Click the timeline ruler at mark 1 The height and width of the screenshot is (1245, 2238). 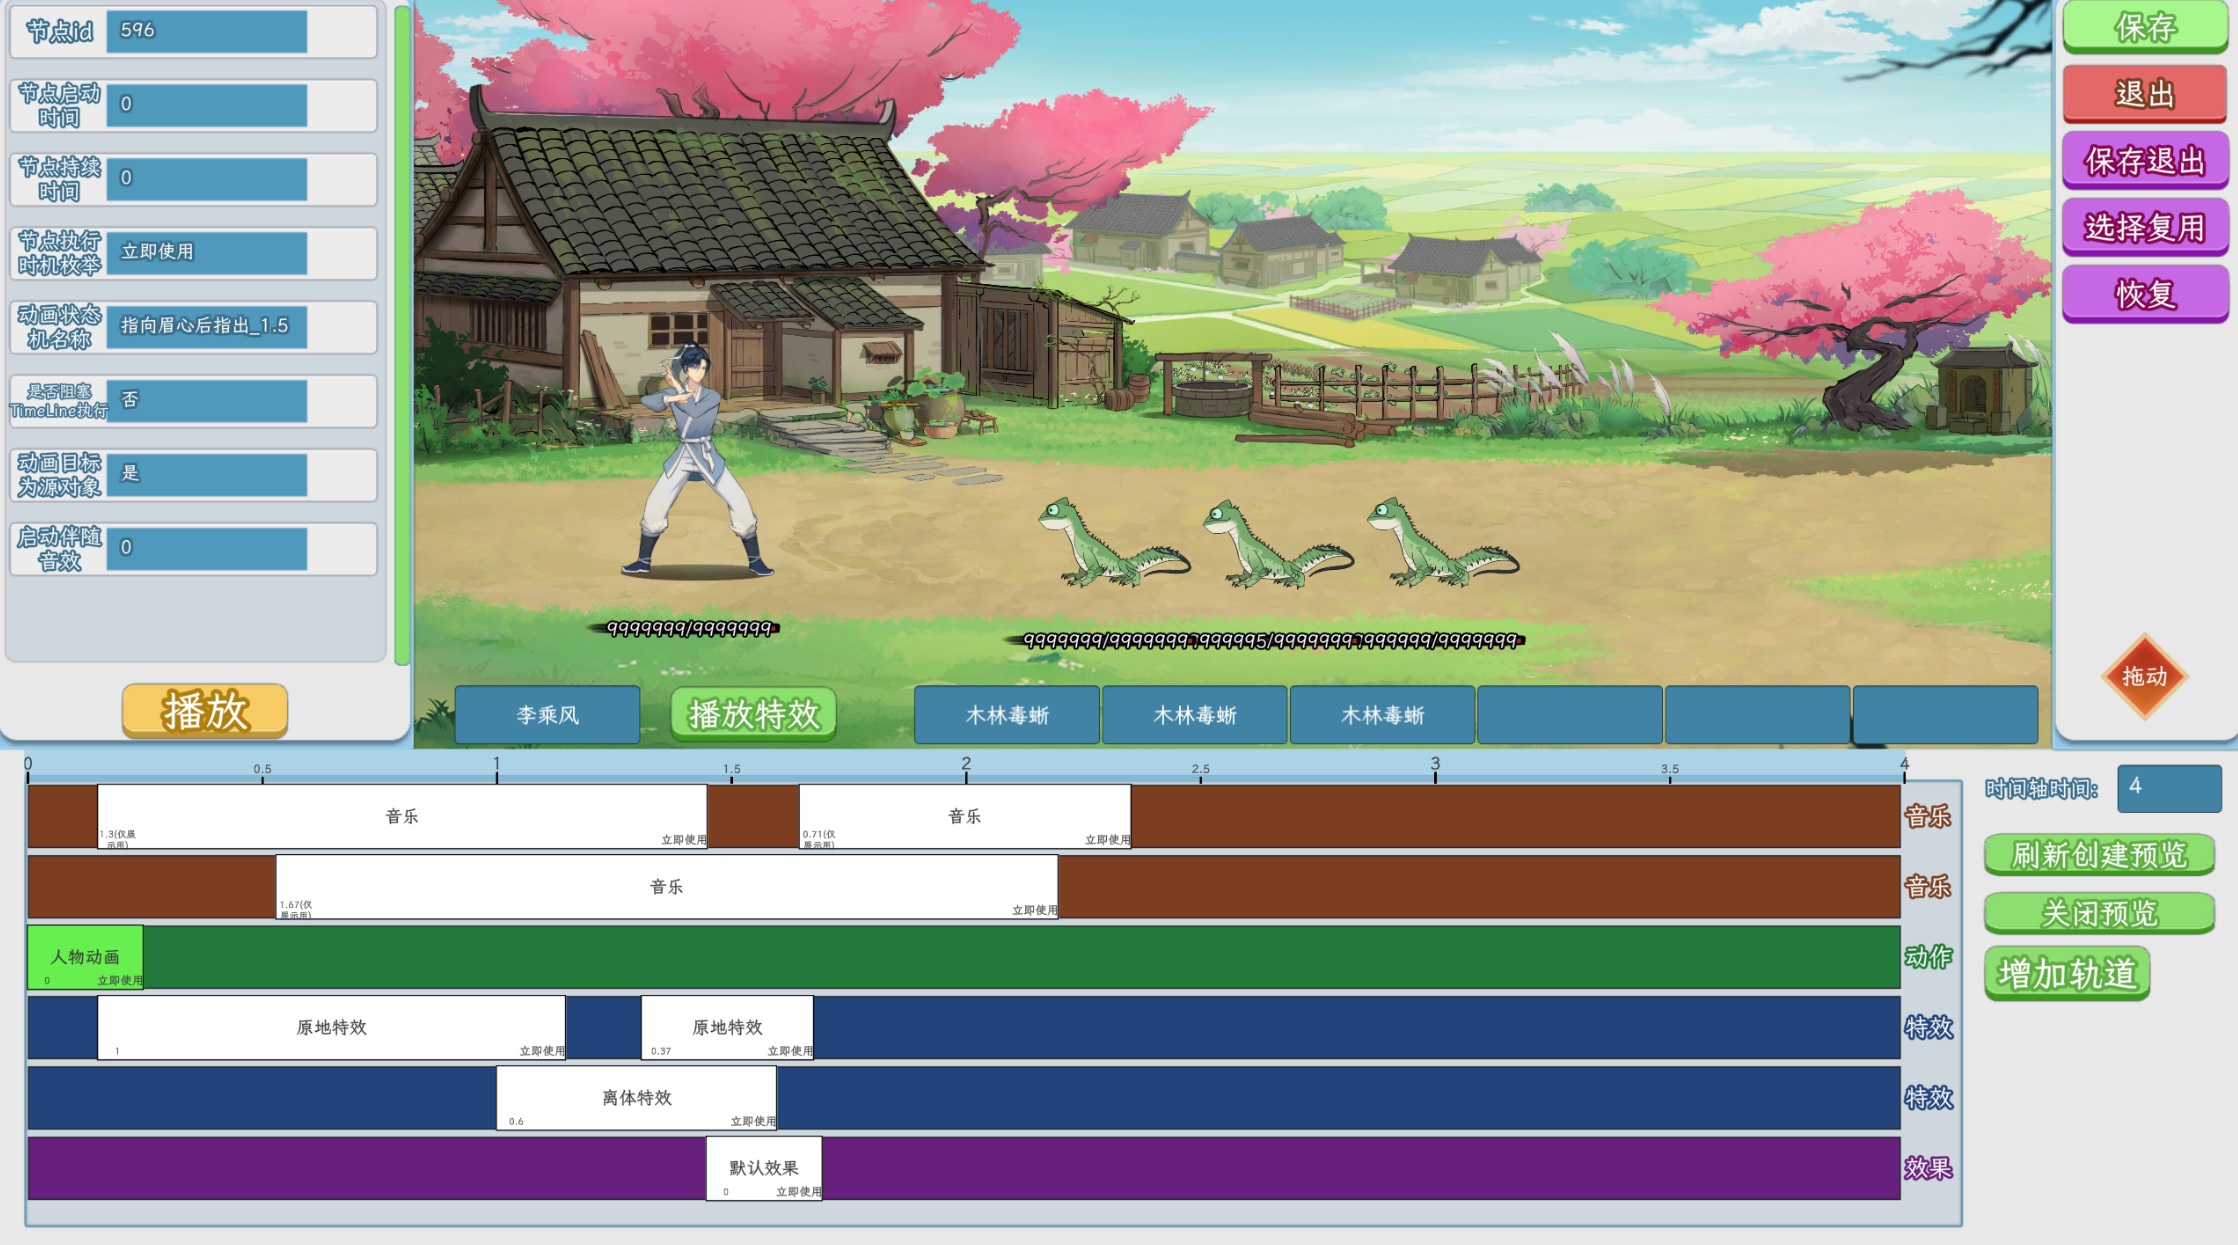[x=497, y=767]
